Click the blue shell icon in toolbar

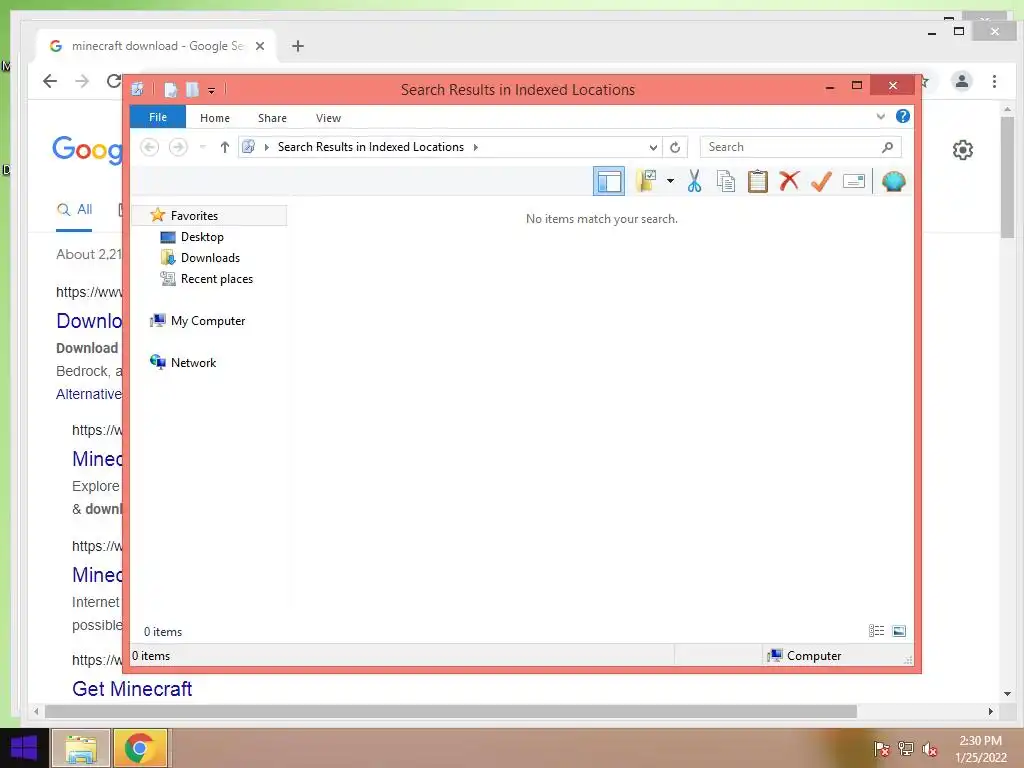point(893,181)
